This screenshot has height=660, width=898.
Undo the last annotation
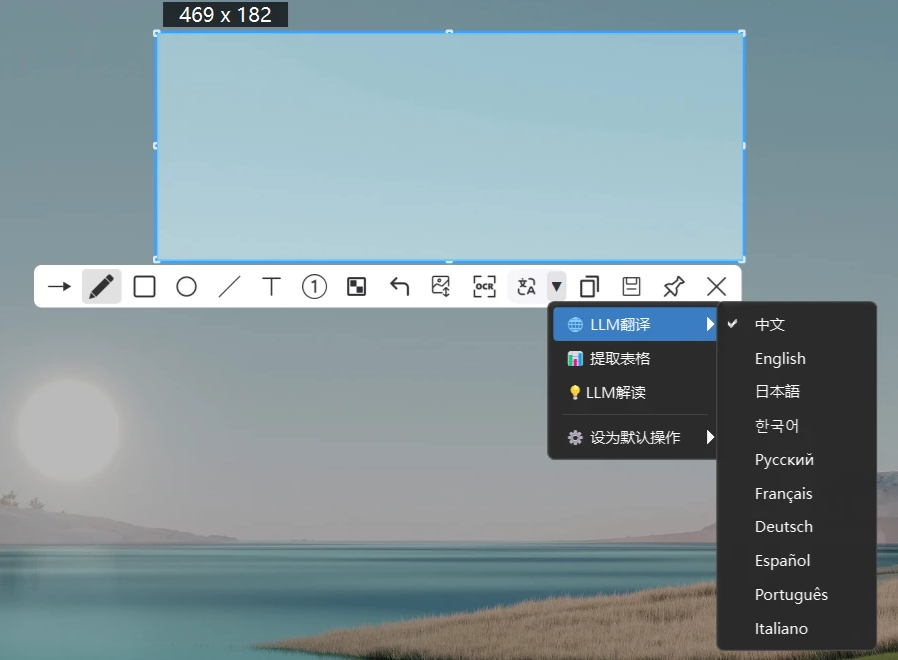click(x=399, y=287)
